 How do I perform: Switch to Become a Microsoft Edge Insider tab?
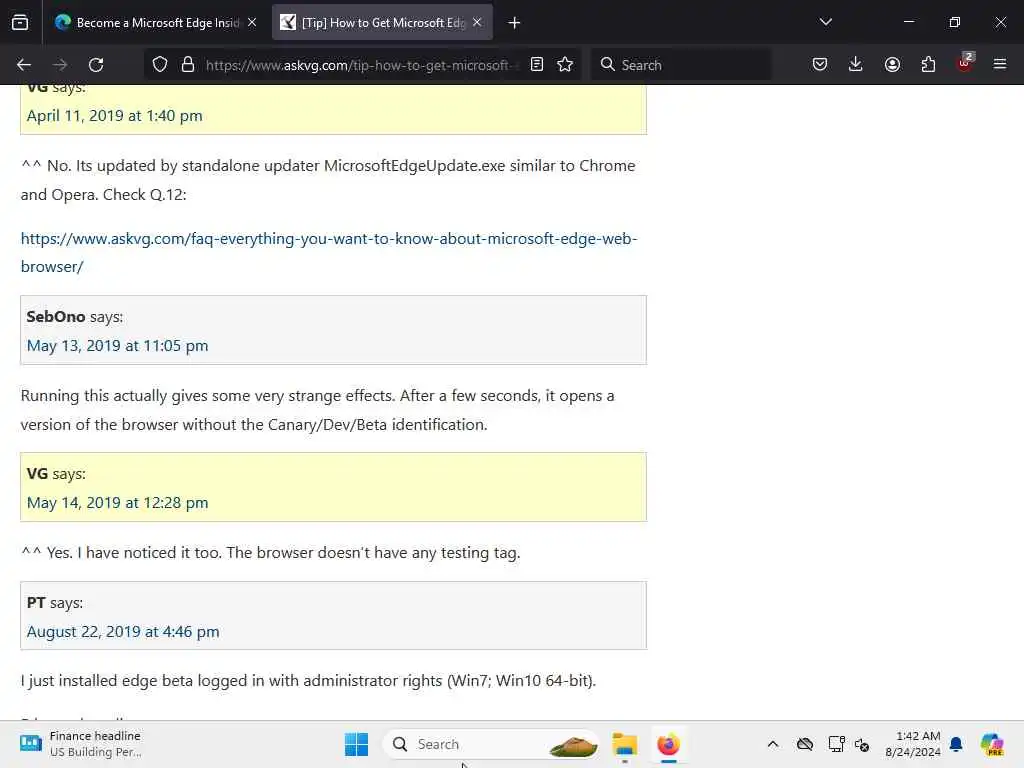point(155,23)
